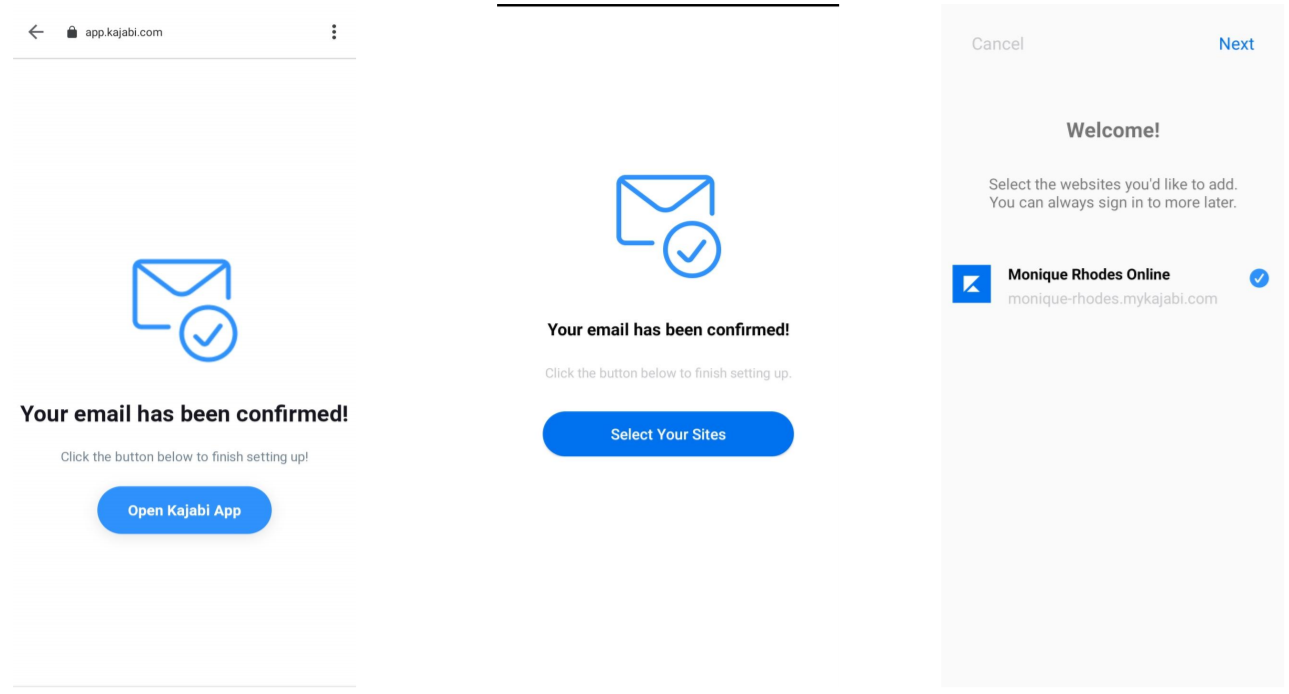Click the gray subtitle above Select Your Sites
The width and height of the screenshot is (1289, 694).
click(x=668, y=374)
